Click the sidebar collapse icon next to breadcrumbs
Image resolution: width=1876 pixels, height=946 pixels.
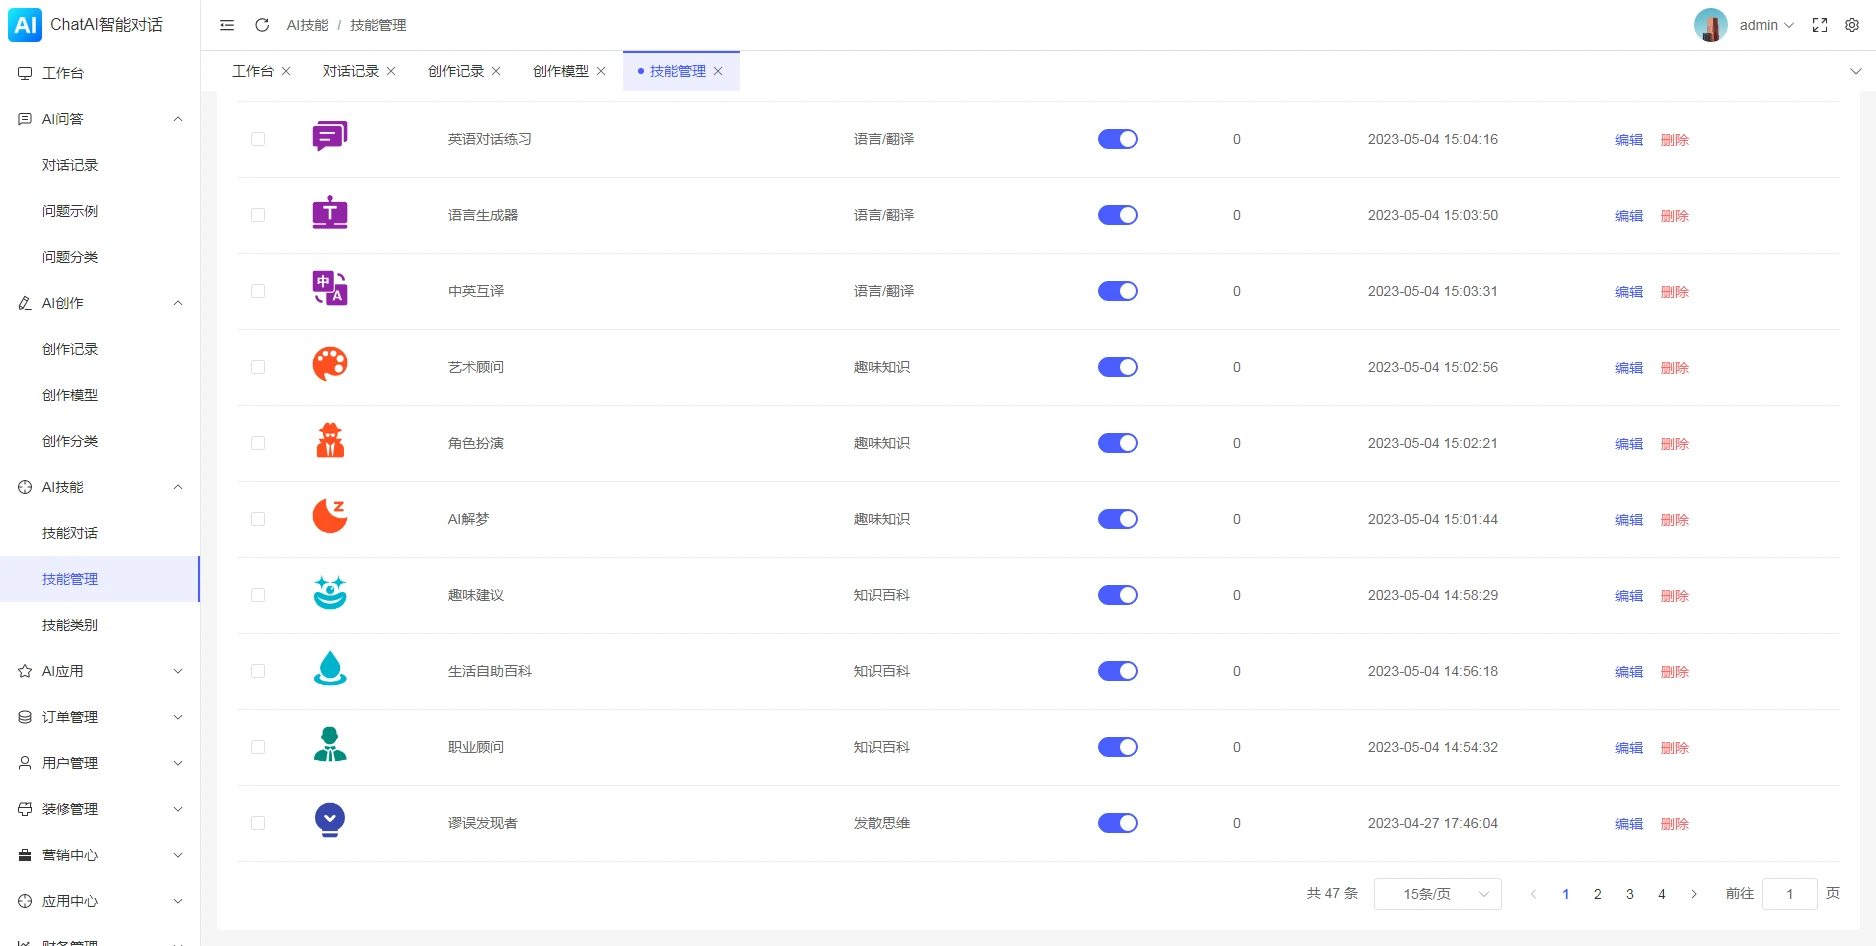[x=227, y=25]
